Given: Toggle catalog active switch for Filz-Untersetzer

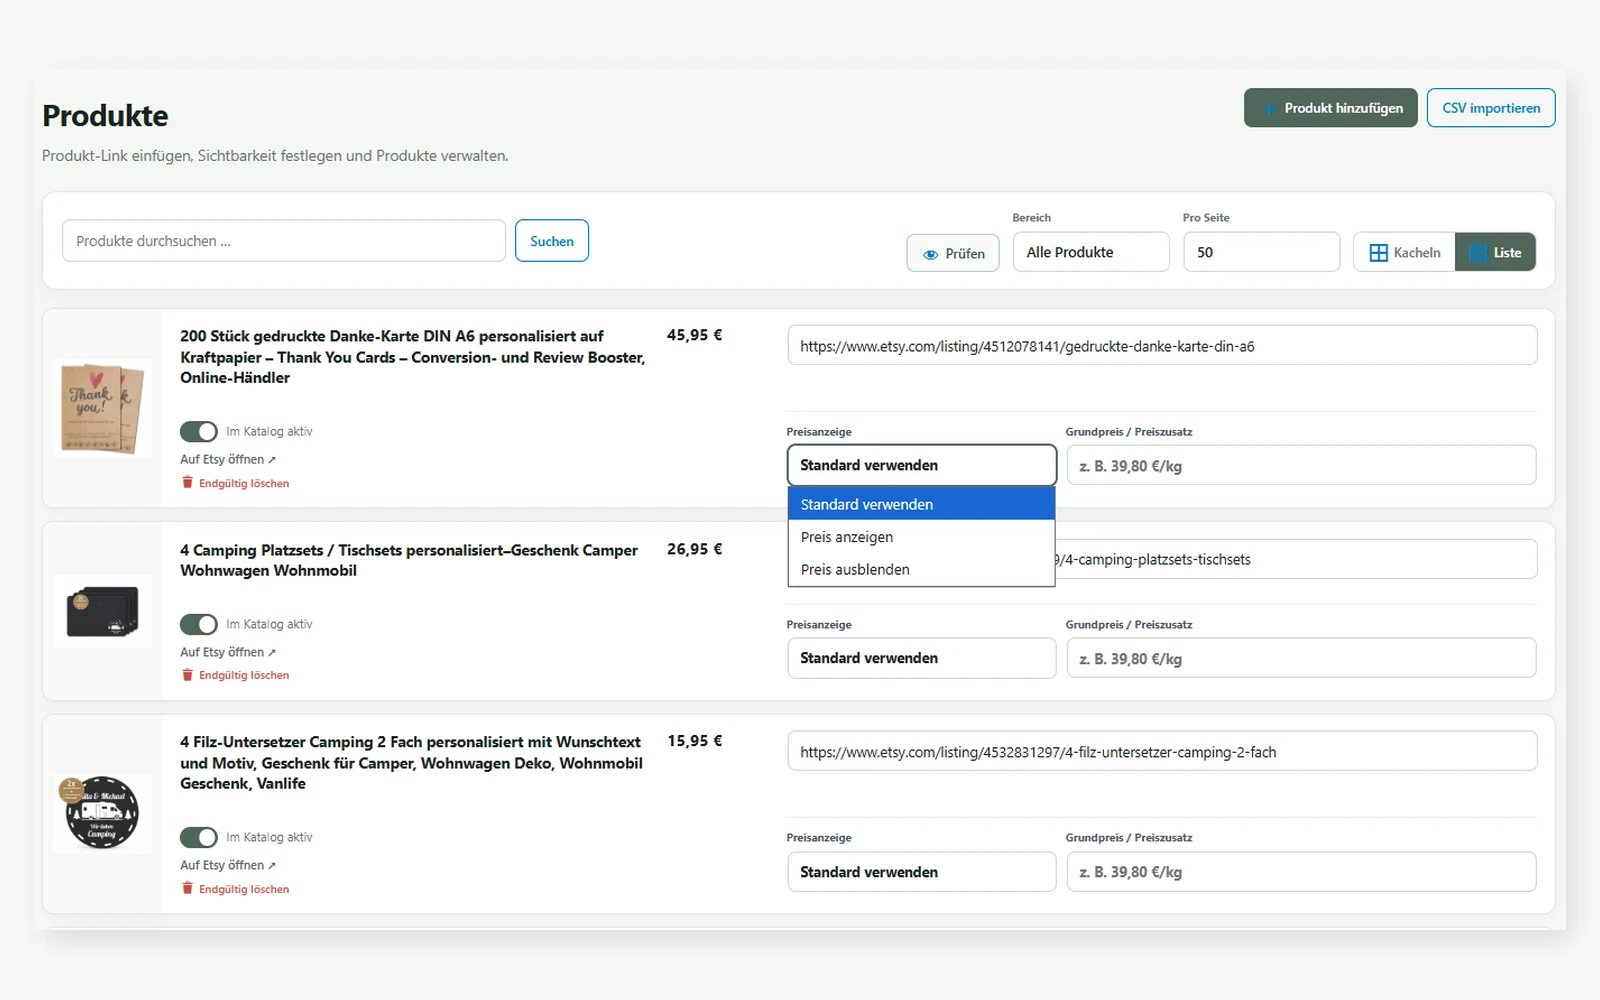Looking at the screenshot, I should (199, 837).
